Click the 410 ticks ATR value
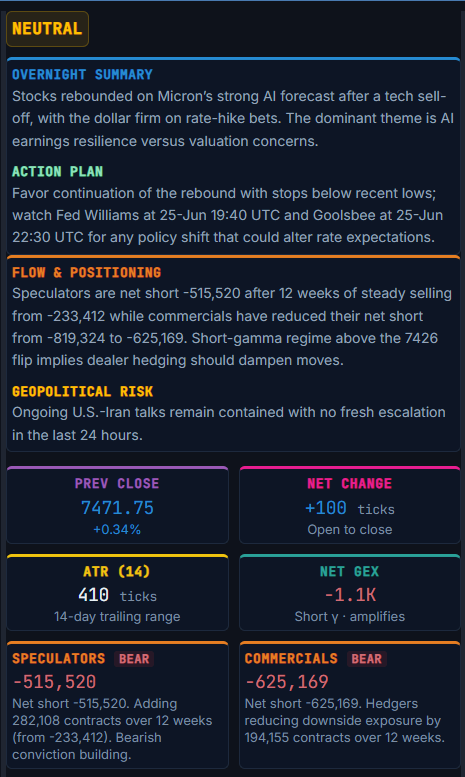Screen dimensions: 465x777 pyautogui.click(x=117, y=595)
